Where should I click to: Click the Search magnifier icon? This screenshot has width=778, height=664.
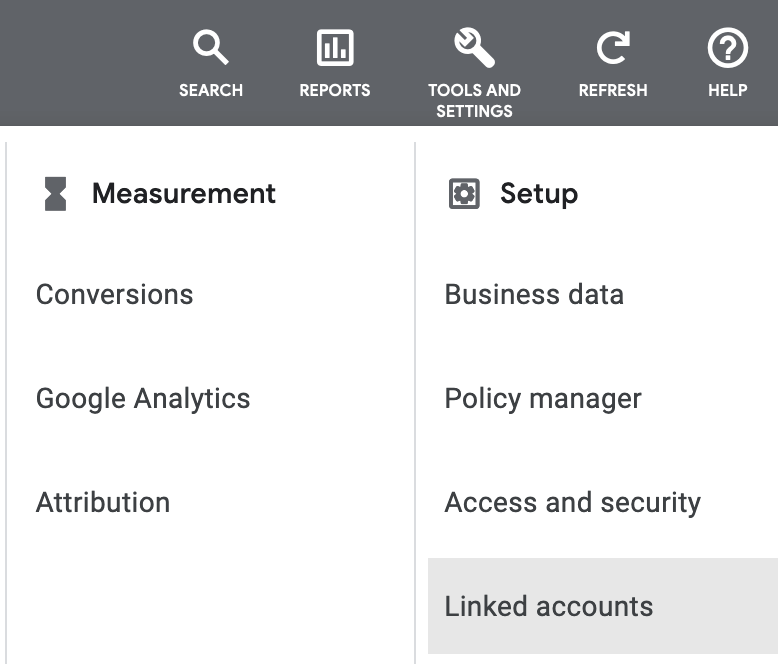click(211, 47)
